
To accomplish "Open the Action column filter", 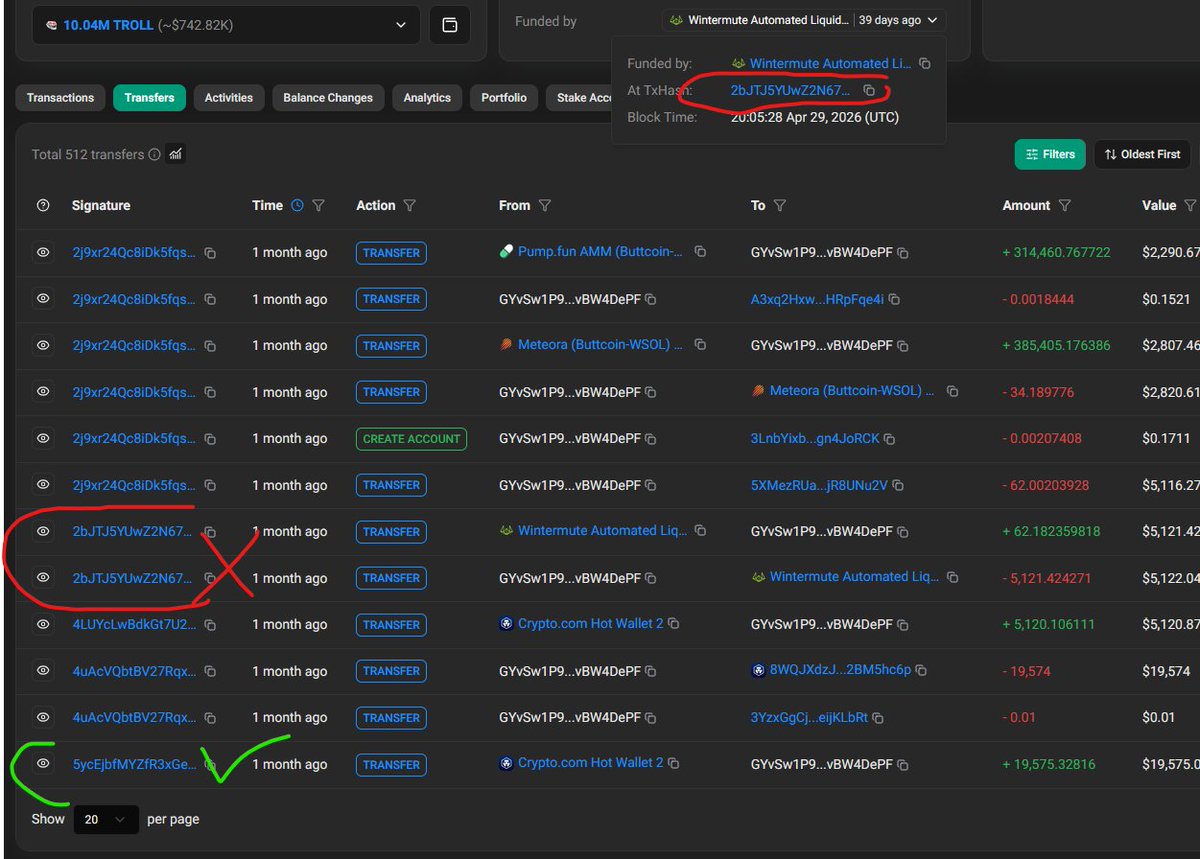I will click(x=410, y=205).
